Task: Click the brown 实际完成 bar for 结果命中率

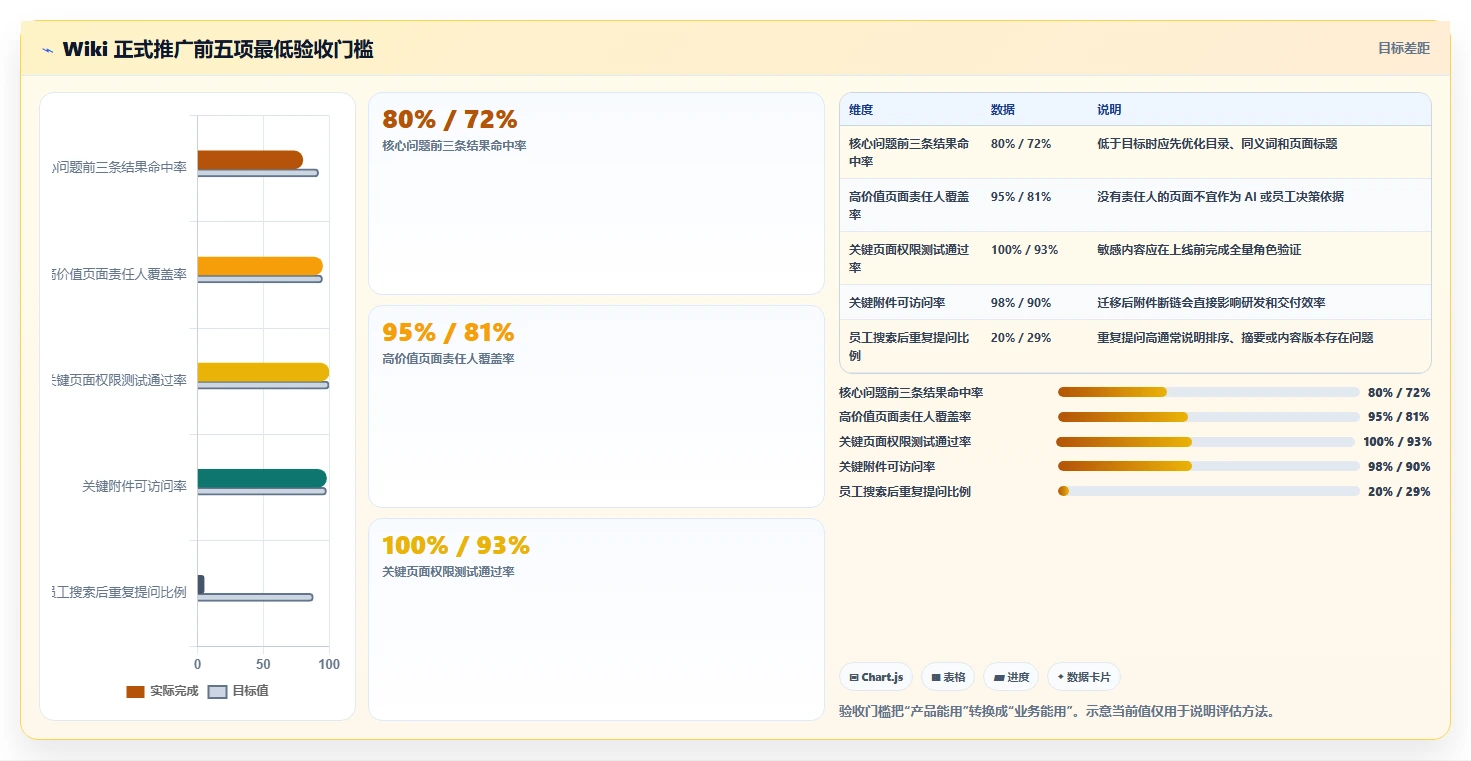Action: [x=250, y=160]
